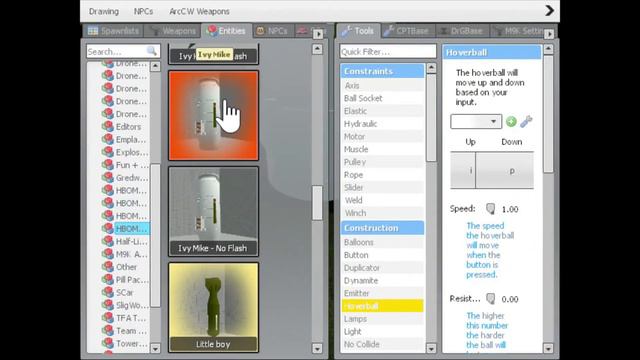Select the Slider constraint tool
This screenshot has height=360, width=640.
coord(382,187)
